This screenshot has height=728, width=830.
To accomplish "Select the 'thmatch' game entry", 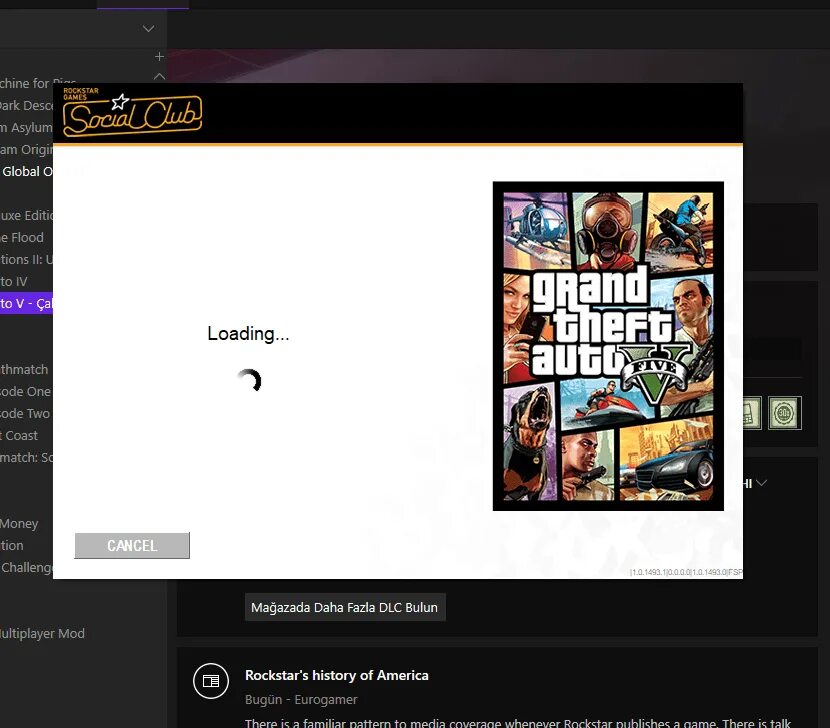I will click(x=24, y=370).
